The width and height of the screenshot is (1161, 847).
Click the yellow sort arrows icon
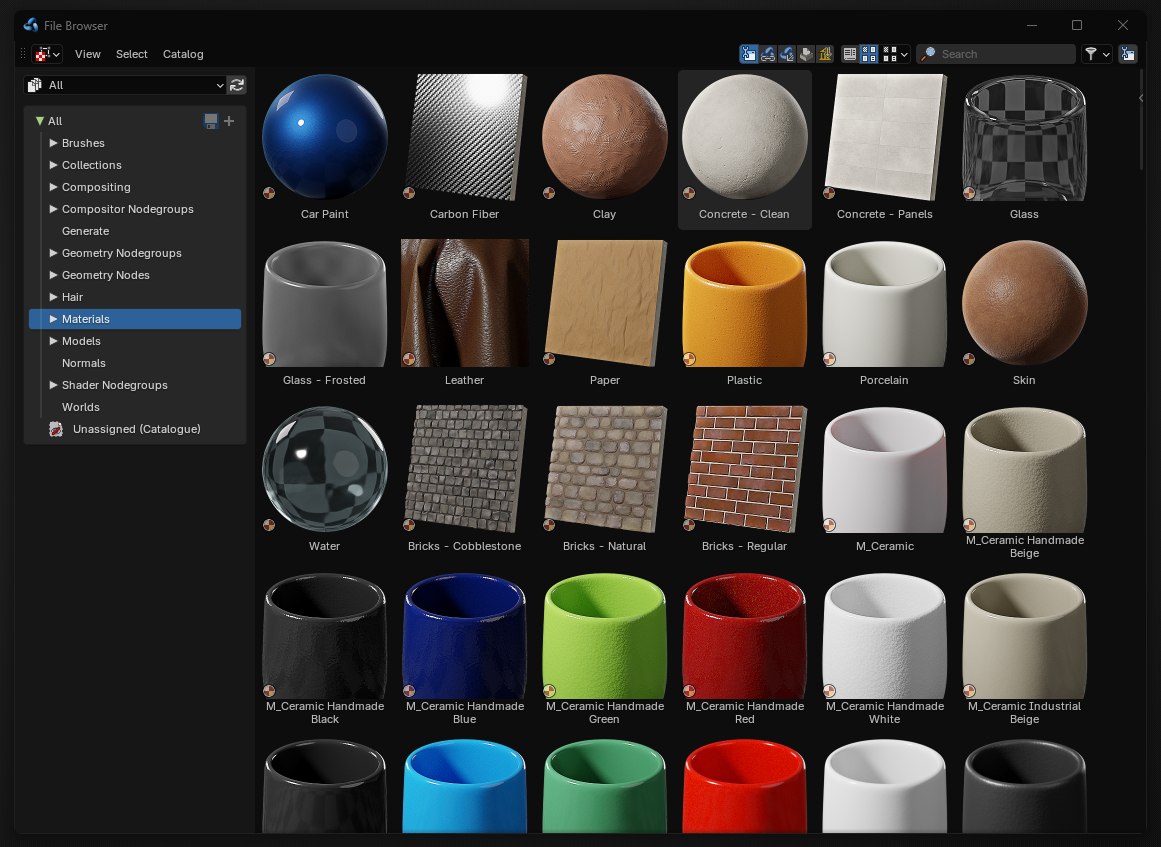click(x=826, y=54)
